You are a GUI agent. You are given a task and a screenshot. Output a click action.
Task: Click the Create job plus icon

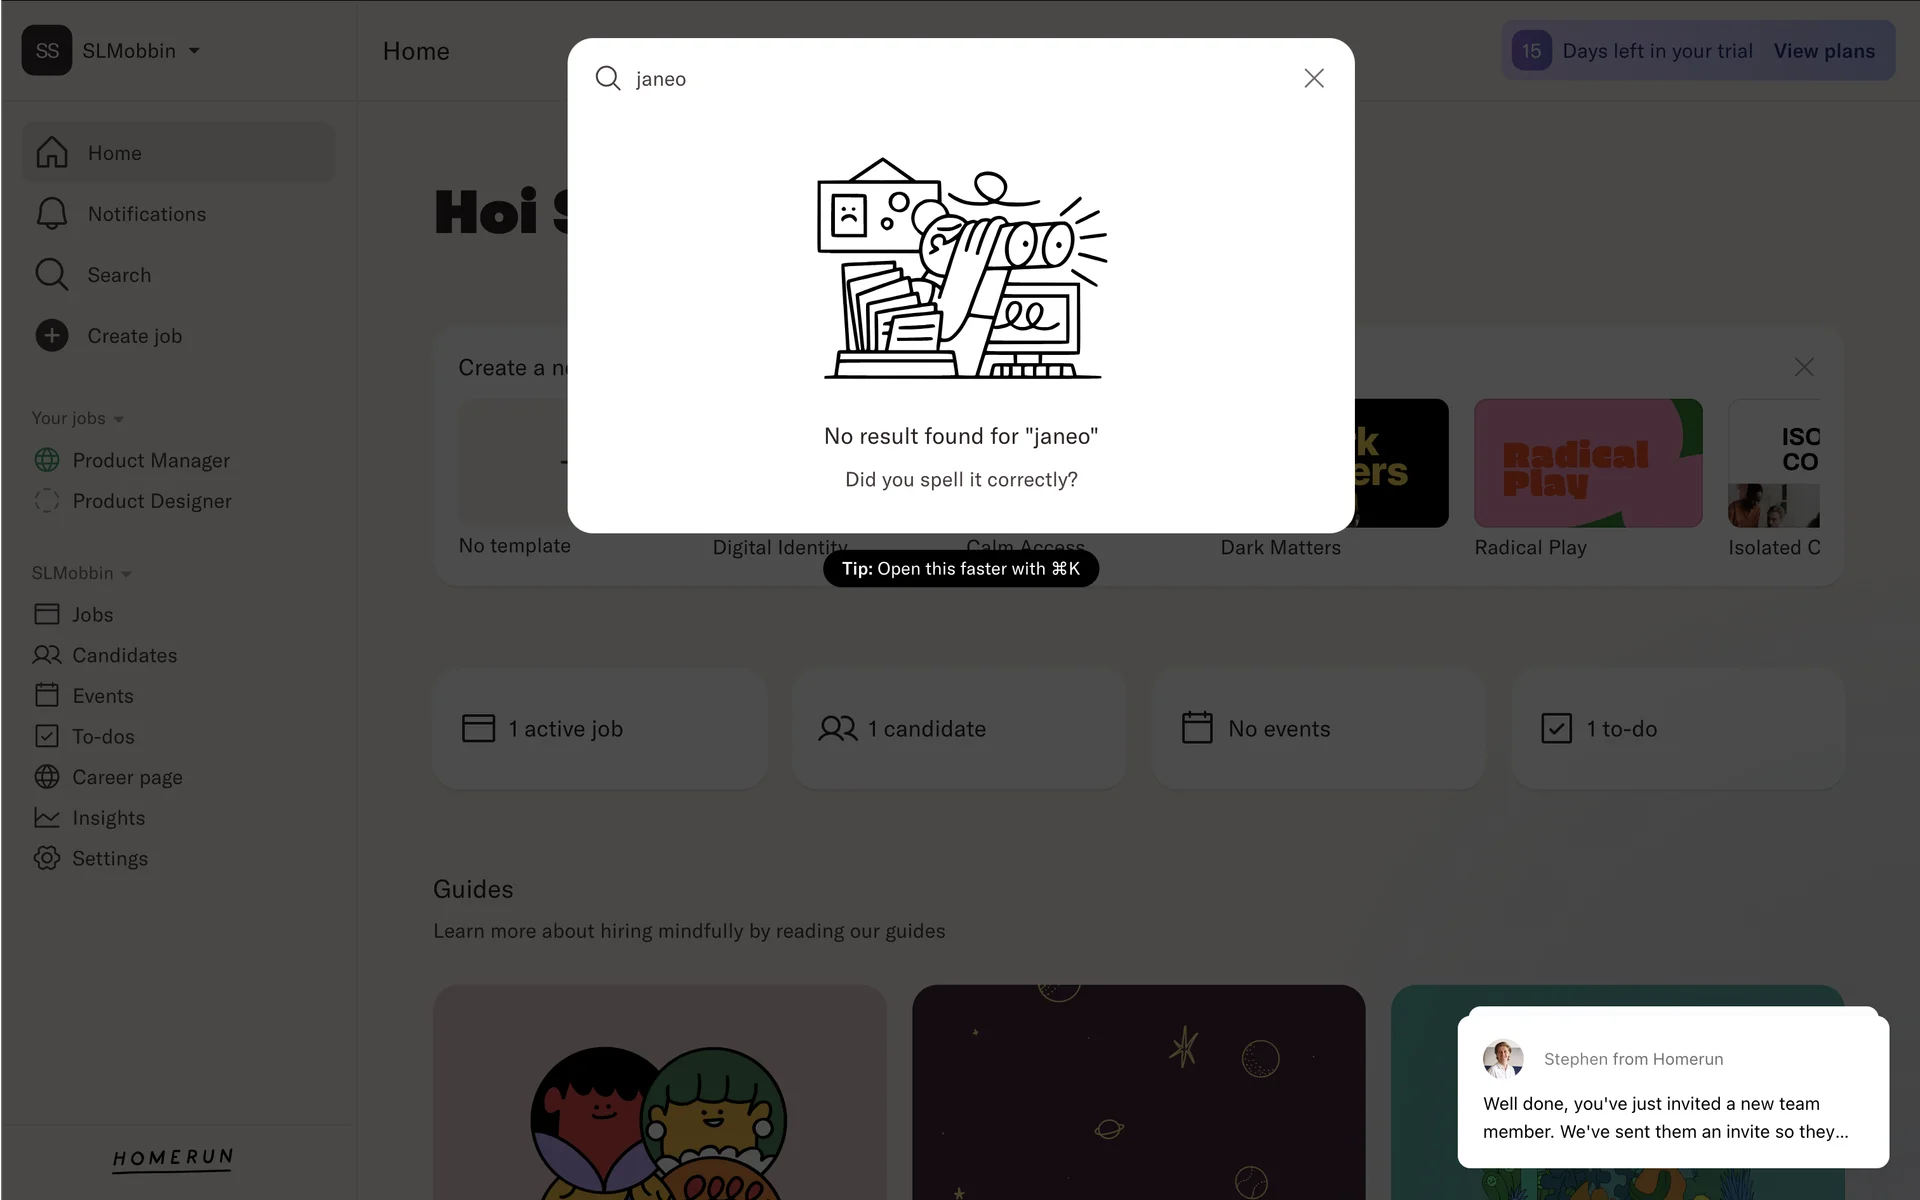(52, 336)
